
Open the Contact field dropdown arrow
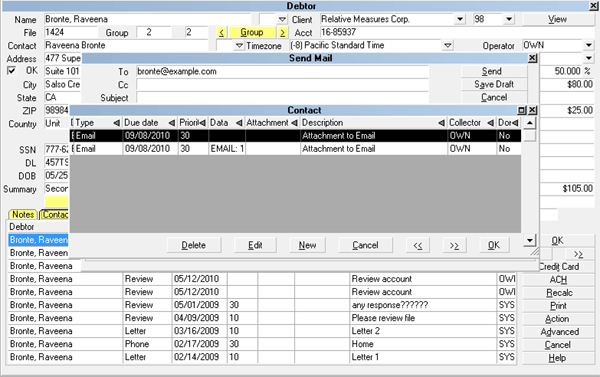tap(239, 46)
